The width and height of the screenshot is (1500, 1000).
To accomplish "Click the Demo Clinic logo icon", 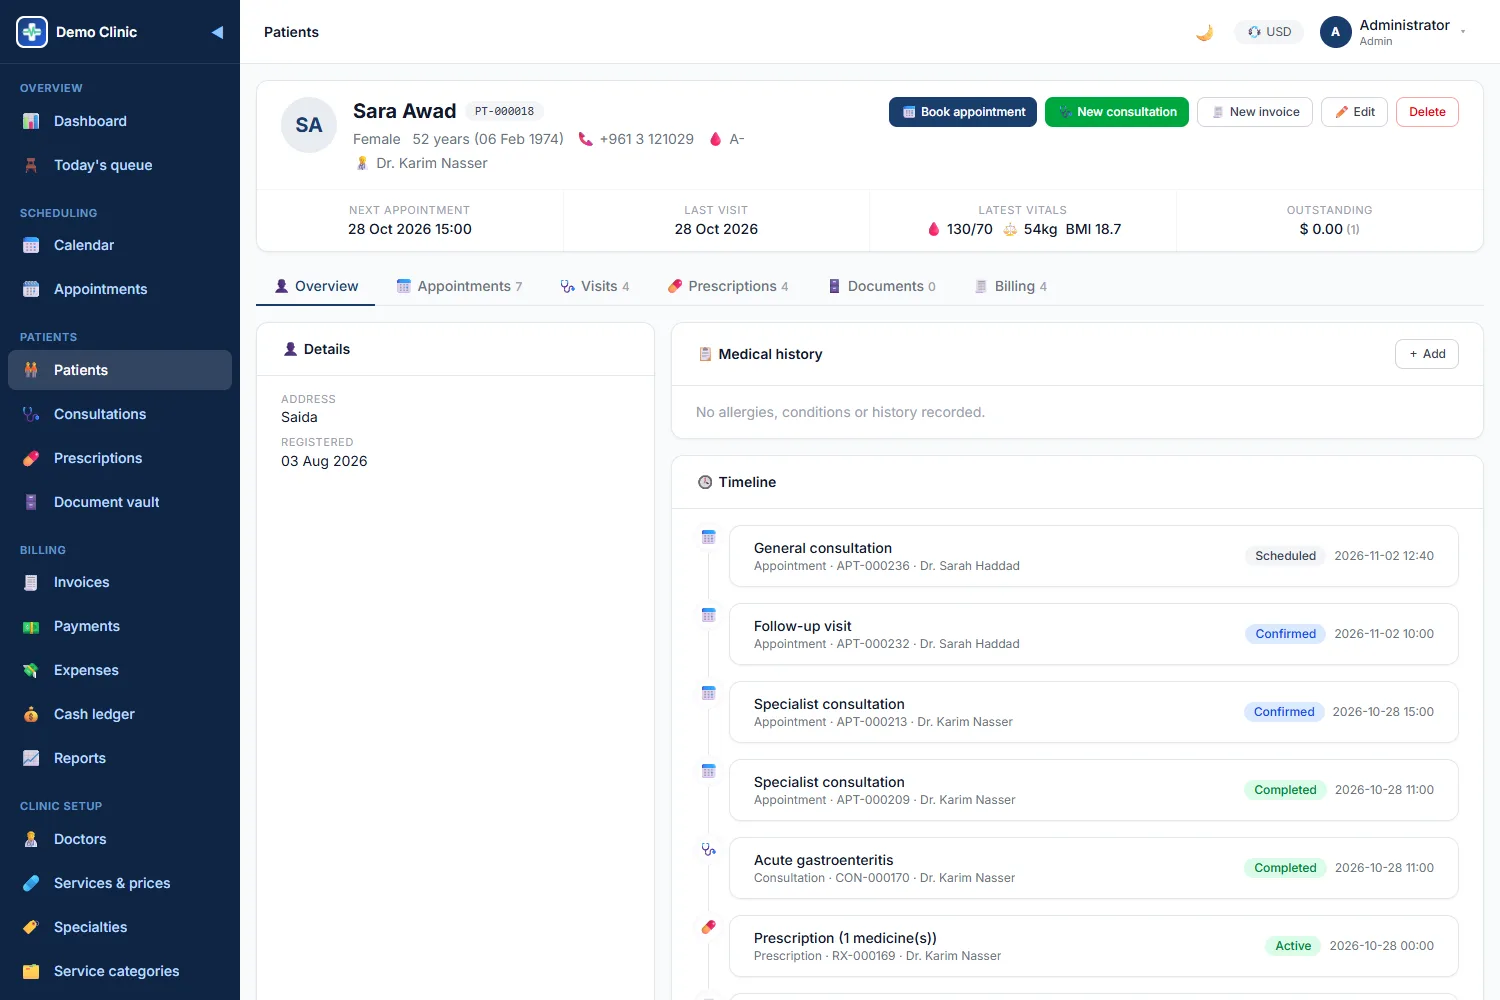I will click(32, 32).
